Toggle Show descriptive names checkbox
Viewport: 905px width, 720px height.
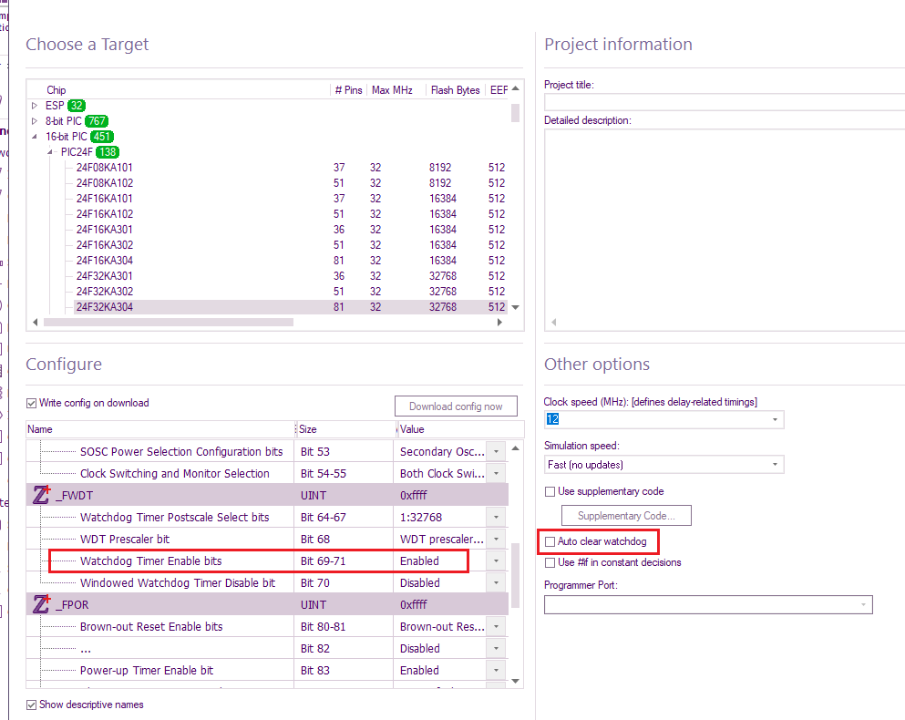pos(32,705)
